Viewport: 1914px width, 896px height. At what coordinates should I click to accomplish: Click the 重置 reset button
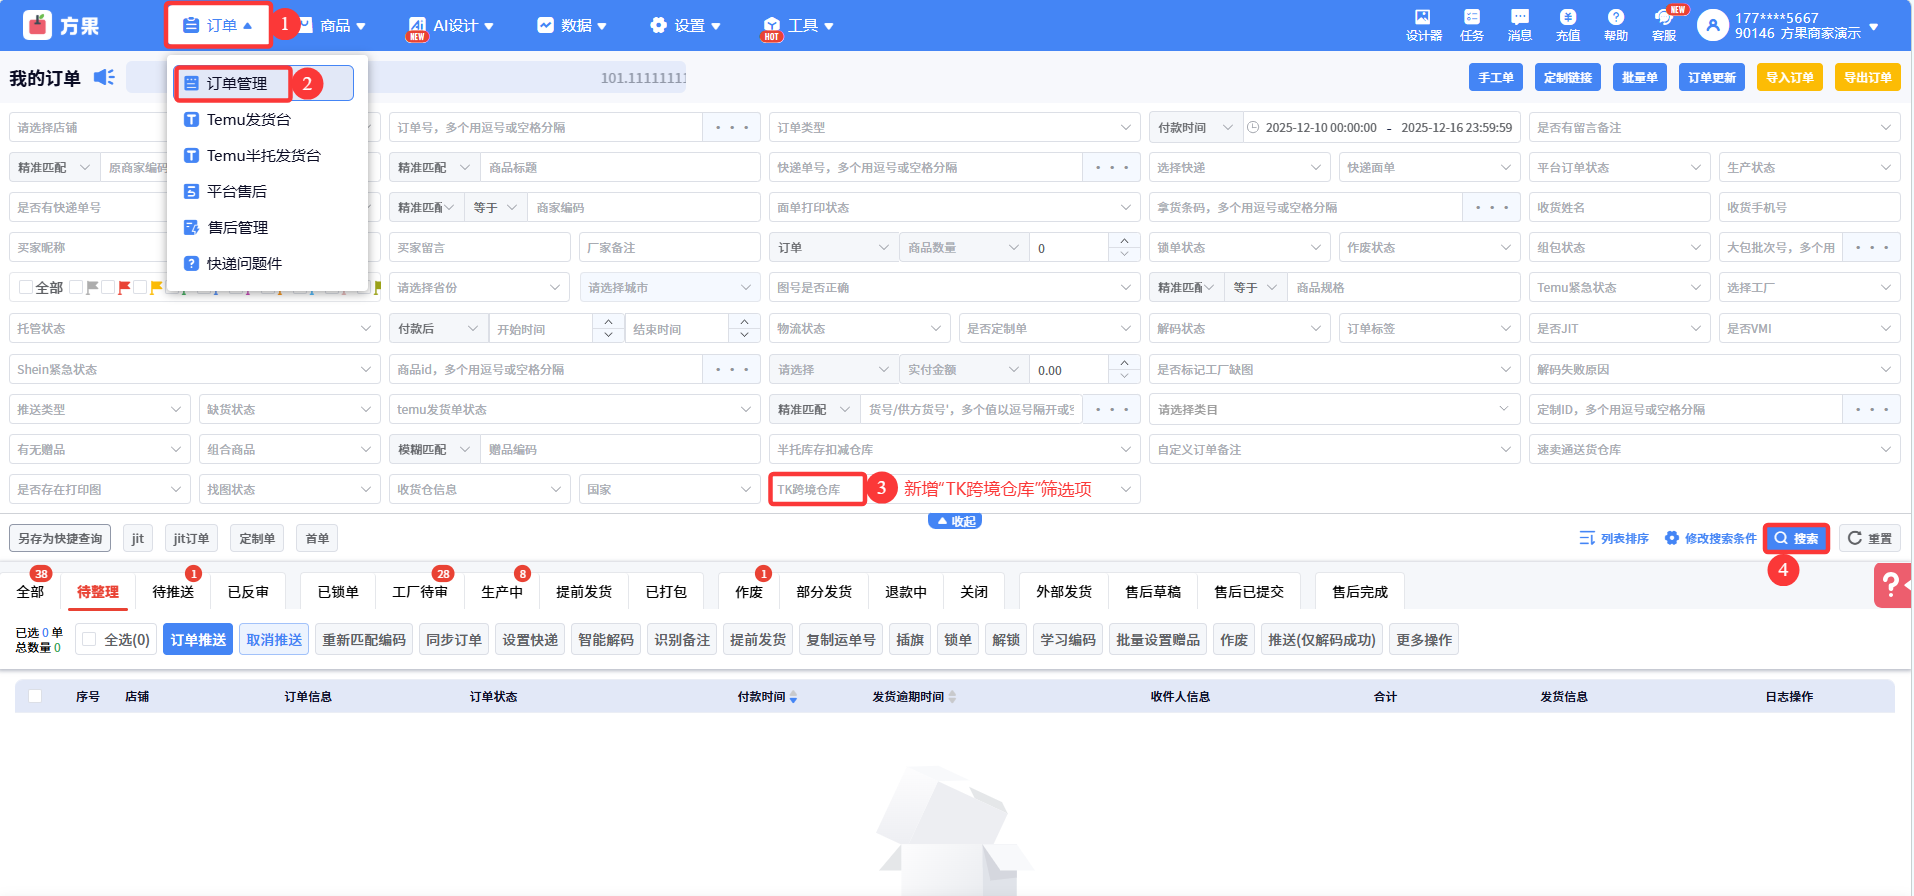[x=1869, y=538]
